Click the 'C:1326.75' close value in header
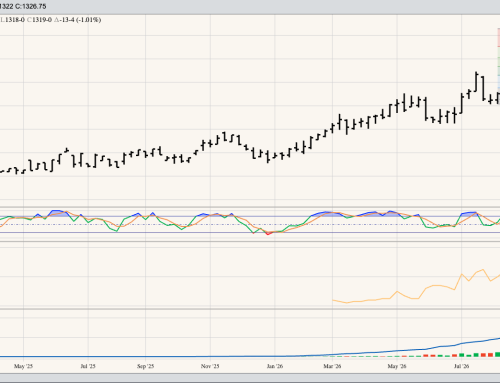Screen dimensions: 500x383 point(31,6)
